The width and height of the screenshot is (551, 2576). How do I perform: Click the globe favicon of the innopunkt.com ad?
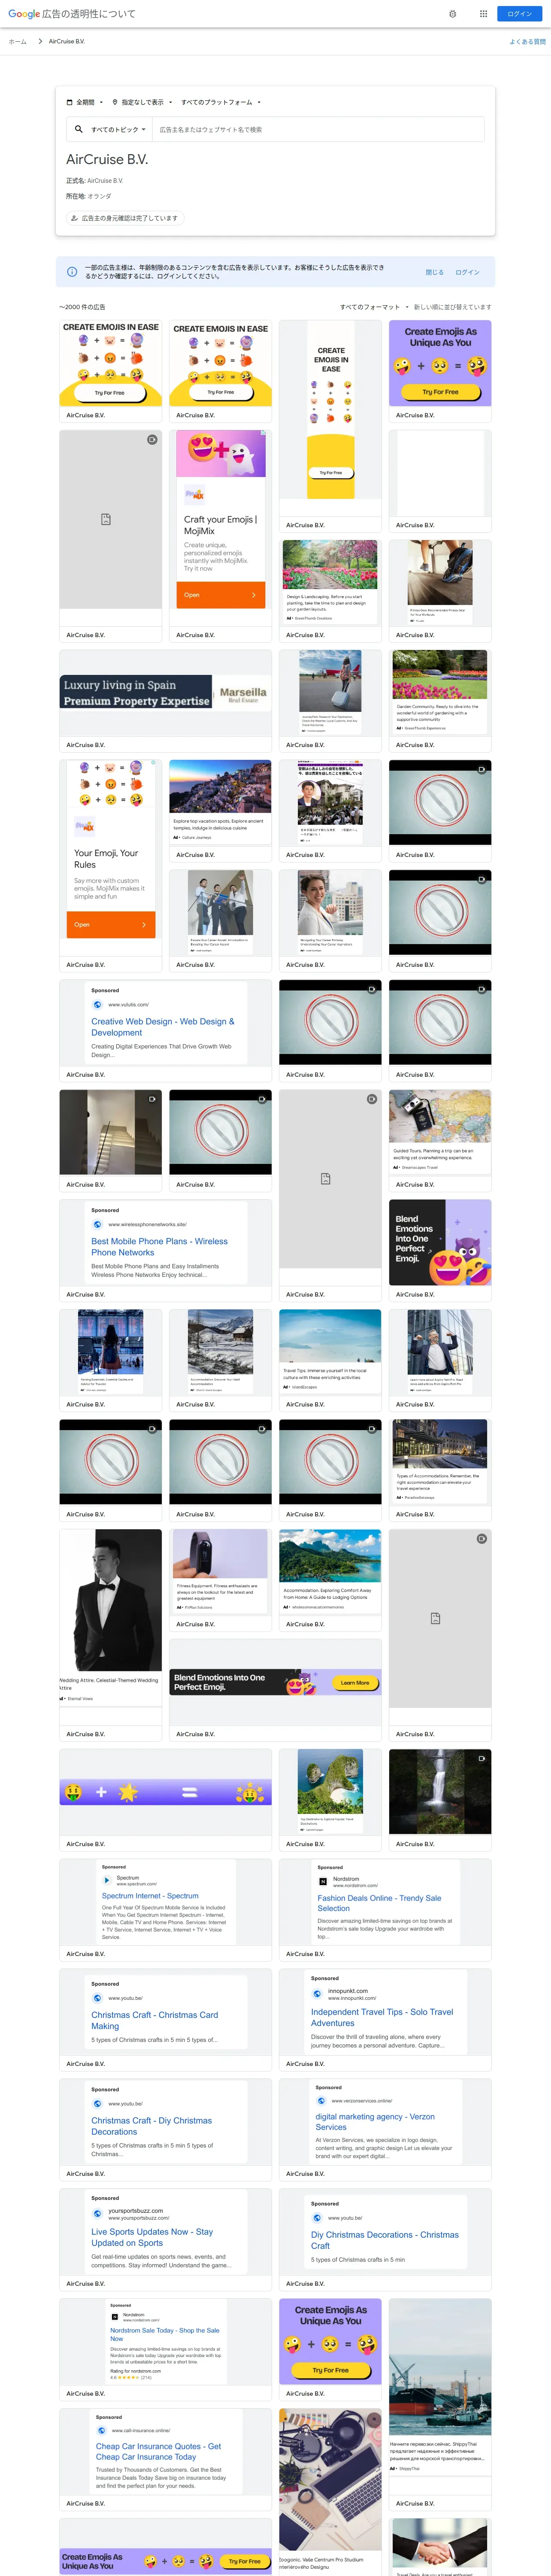(x=318, y=1993)
